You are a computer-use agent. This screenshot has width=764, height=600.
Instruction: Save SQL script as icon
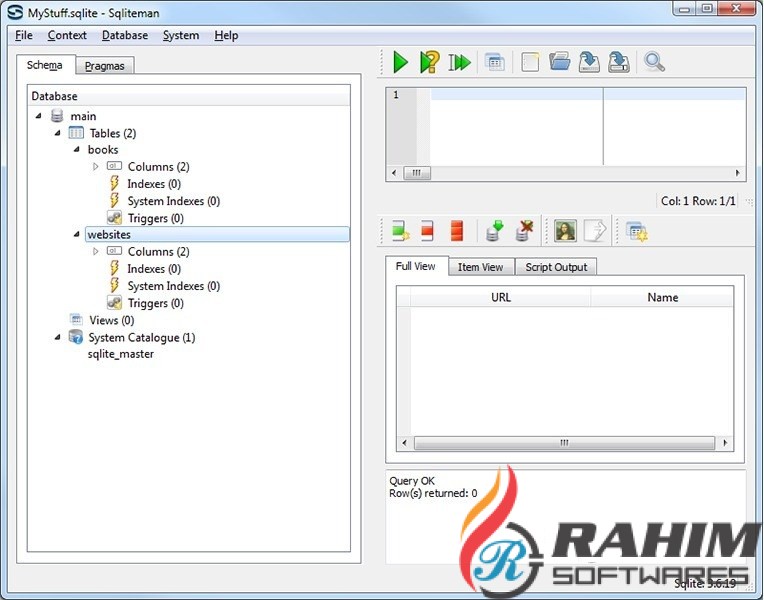[x=619, y=62]
